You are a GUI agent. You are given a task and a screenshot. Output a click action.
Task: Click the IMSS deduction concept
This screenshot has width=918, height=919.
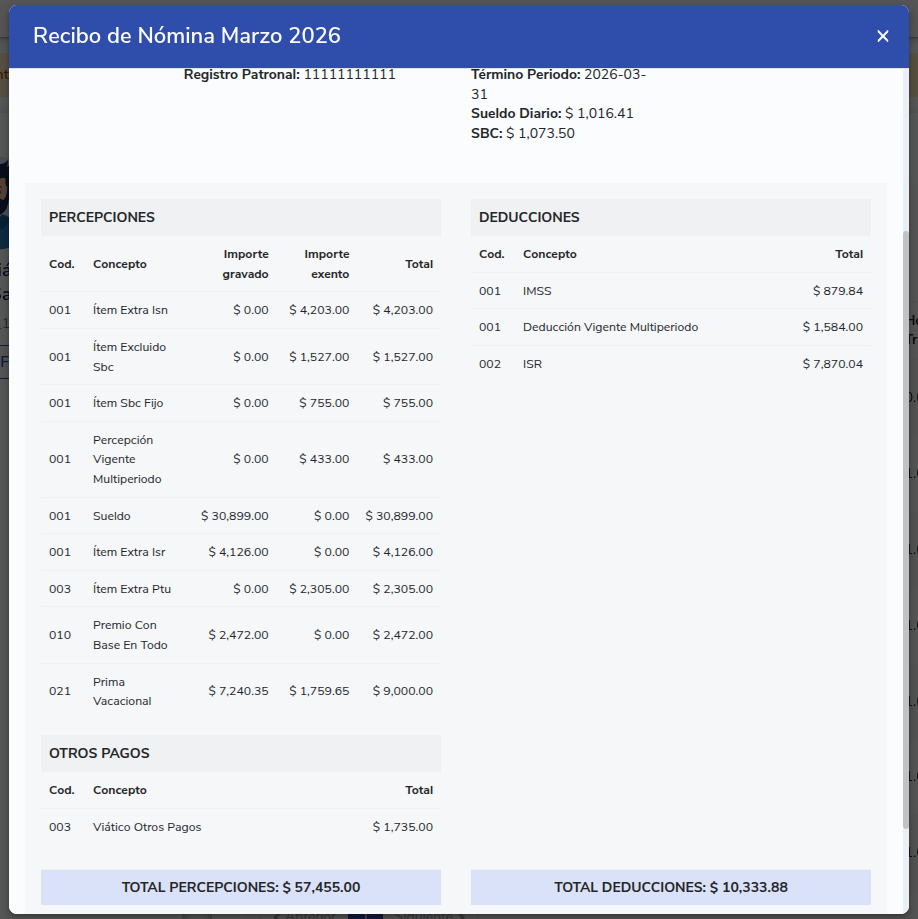pyautogui.click(x=537, y=291)
